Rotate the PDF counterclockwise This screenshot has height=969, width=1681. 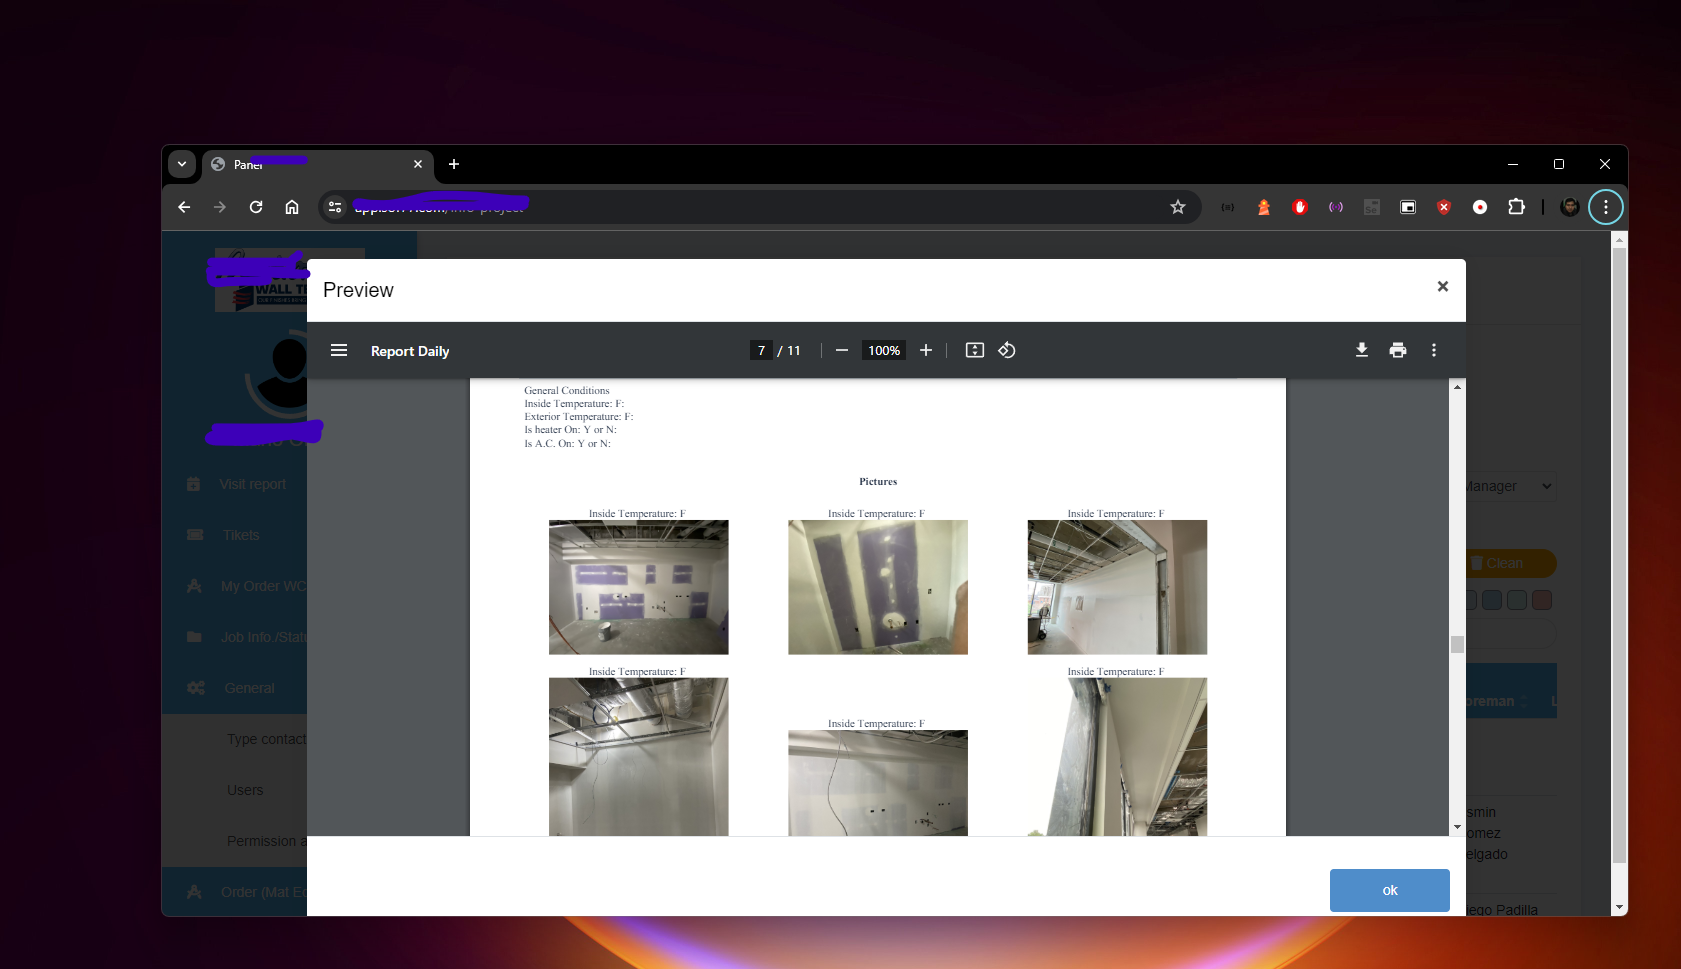(x=1007, y=350)
